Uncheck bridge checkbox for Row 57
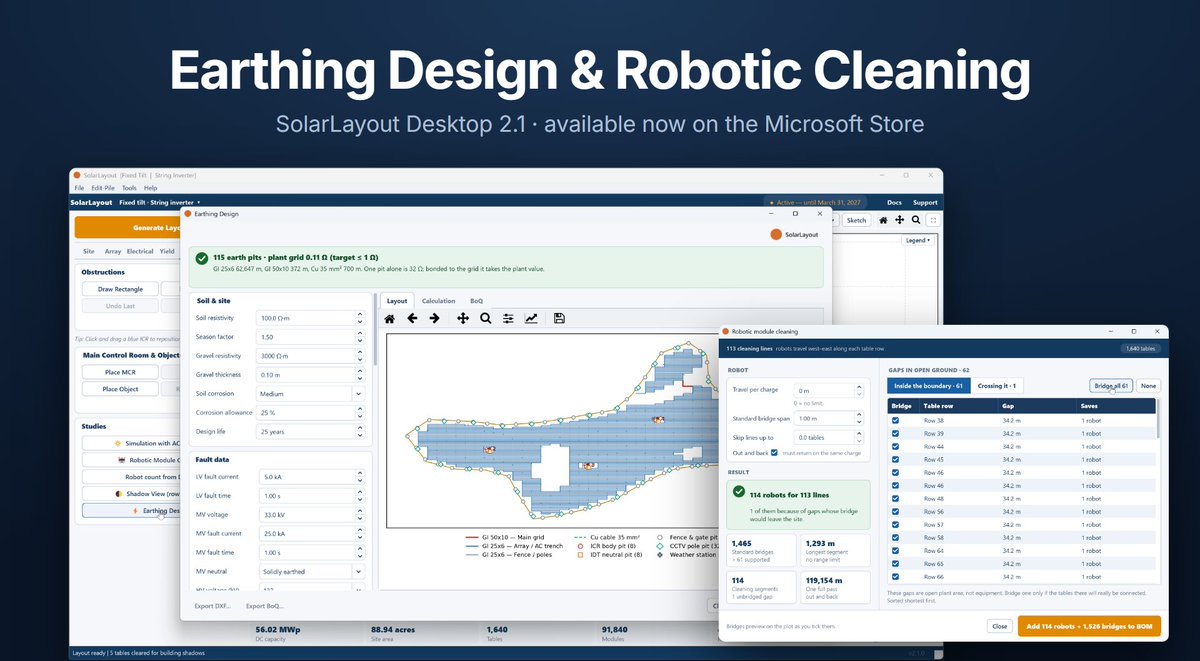 [x=895, y=524]
